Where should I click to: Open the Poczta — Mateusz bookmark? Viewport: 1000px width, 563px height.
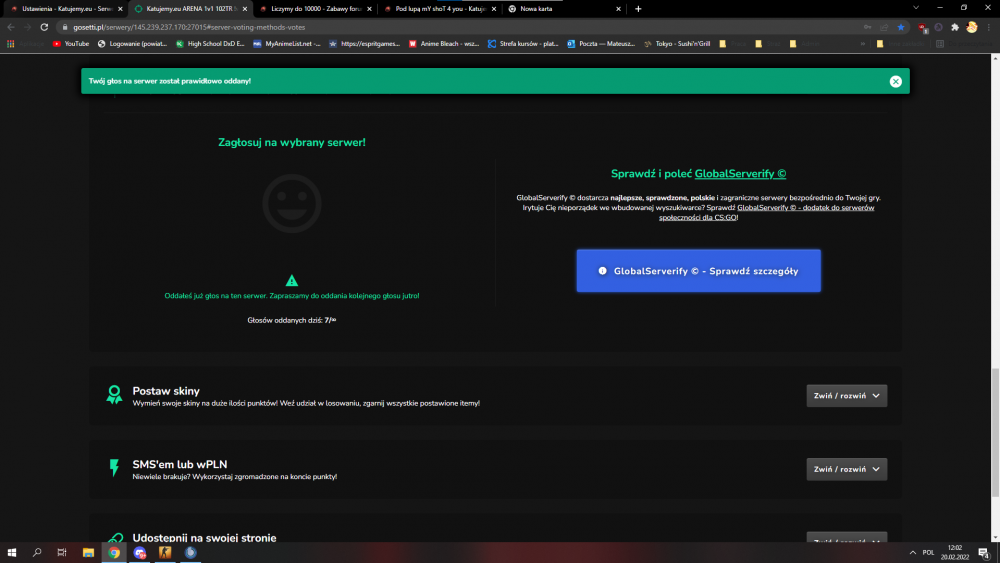[601, 44]
